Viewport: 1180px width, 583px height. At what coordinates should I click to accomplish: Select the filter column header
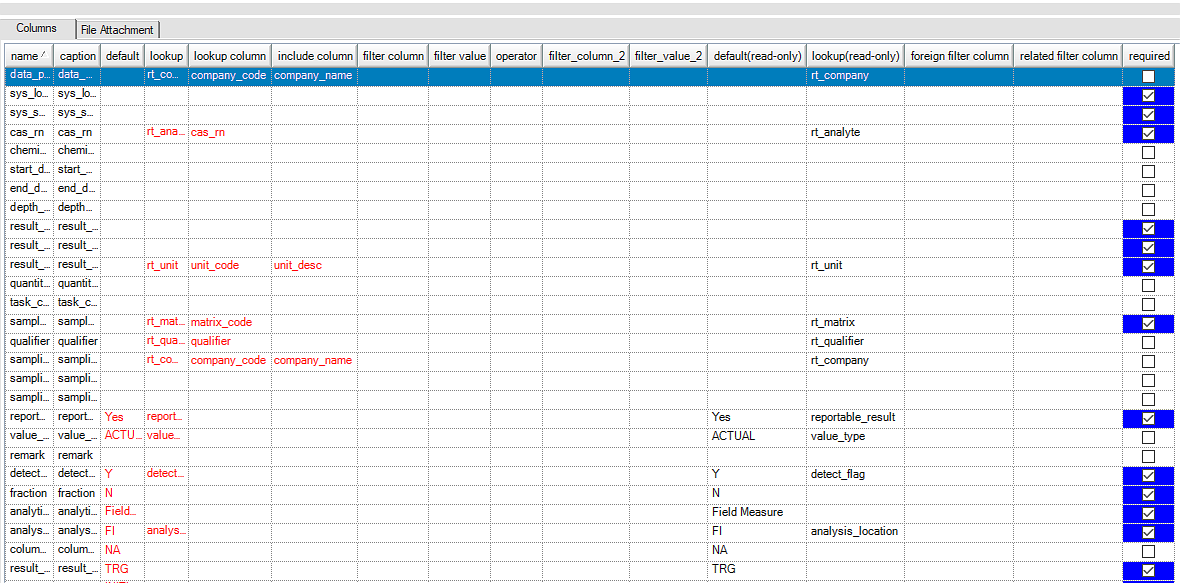pyautogui.click(x=393, y=56)
